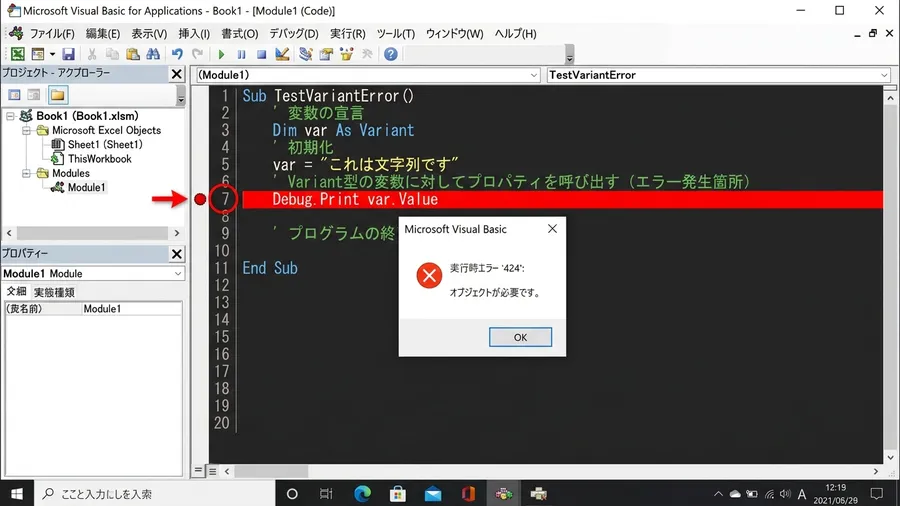Collapse the Modules folder expander

coord(26,173)
